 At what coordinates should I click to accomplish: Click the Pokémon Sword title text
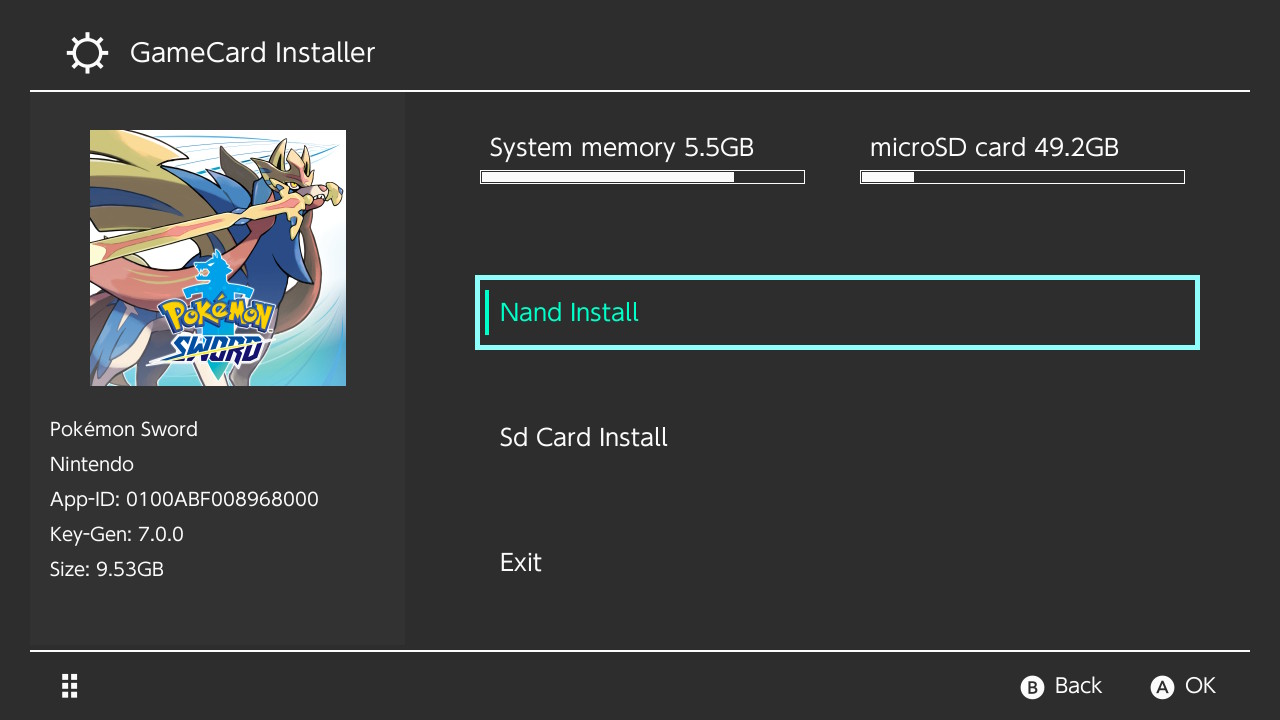[124, 429]
